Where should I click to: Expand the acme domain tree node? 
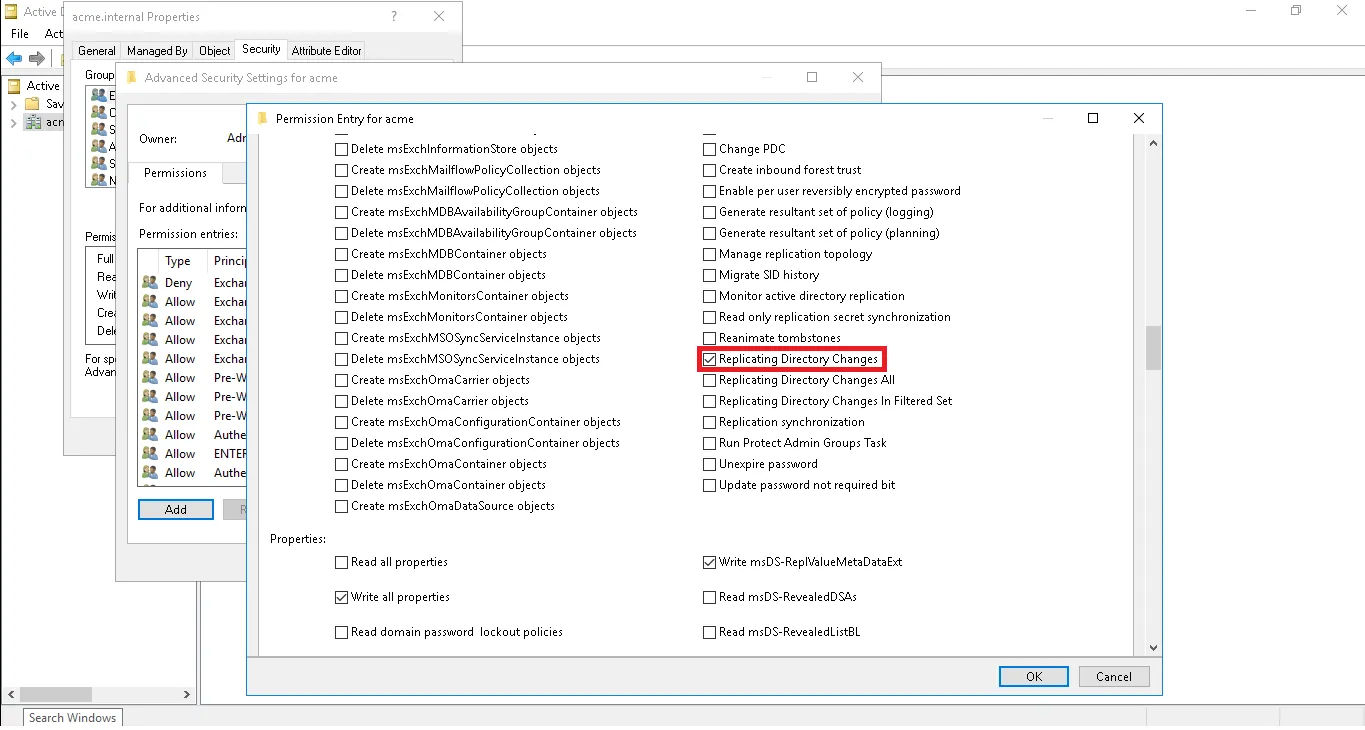(x=13, y=122)
